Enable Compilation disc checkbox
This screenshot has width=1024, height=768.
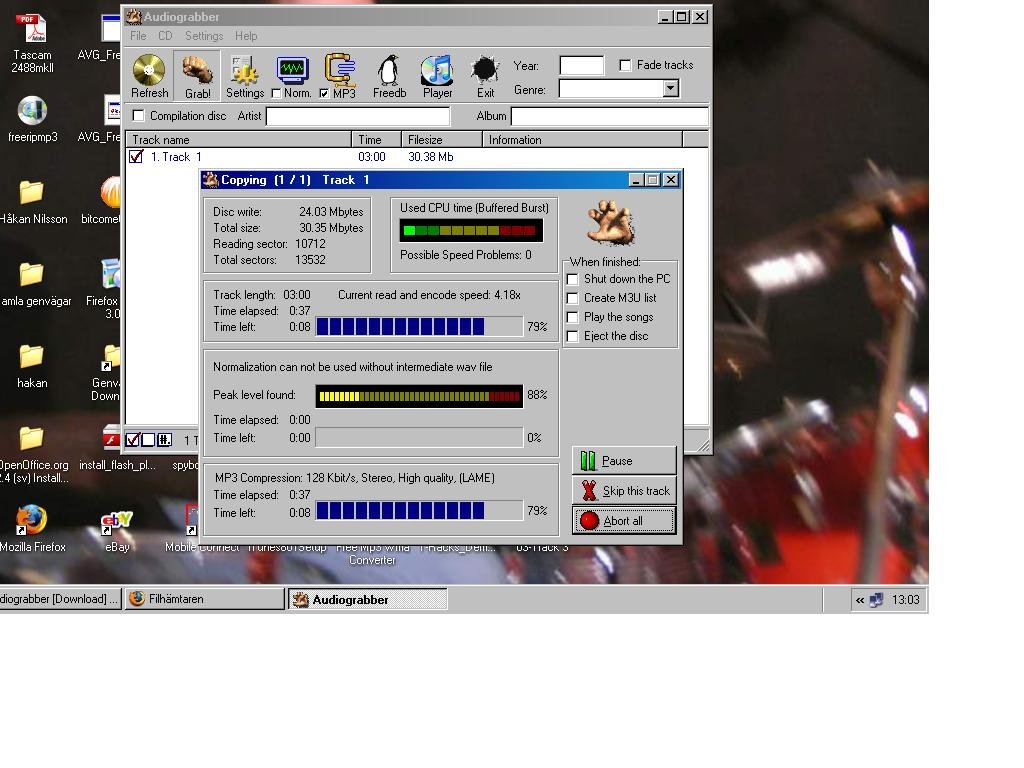coord(138,116)
